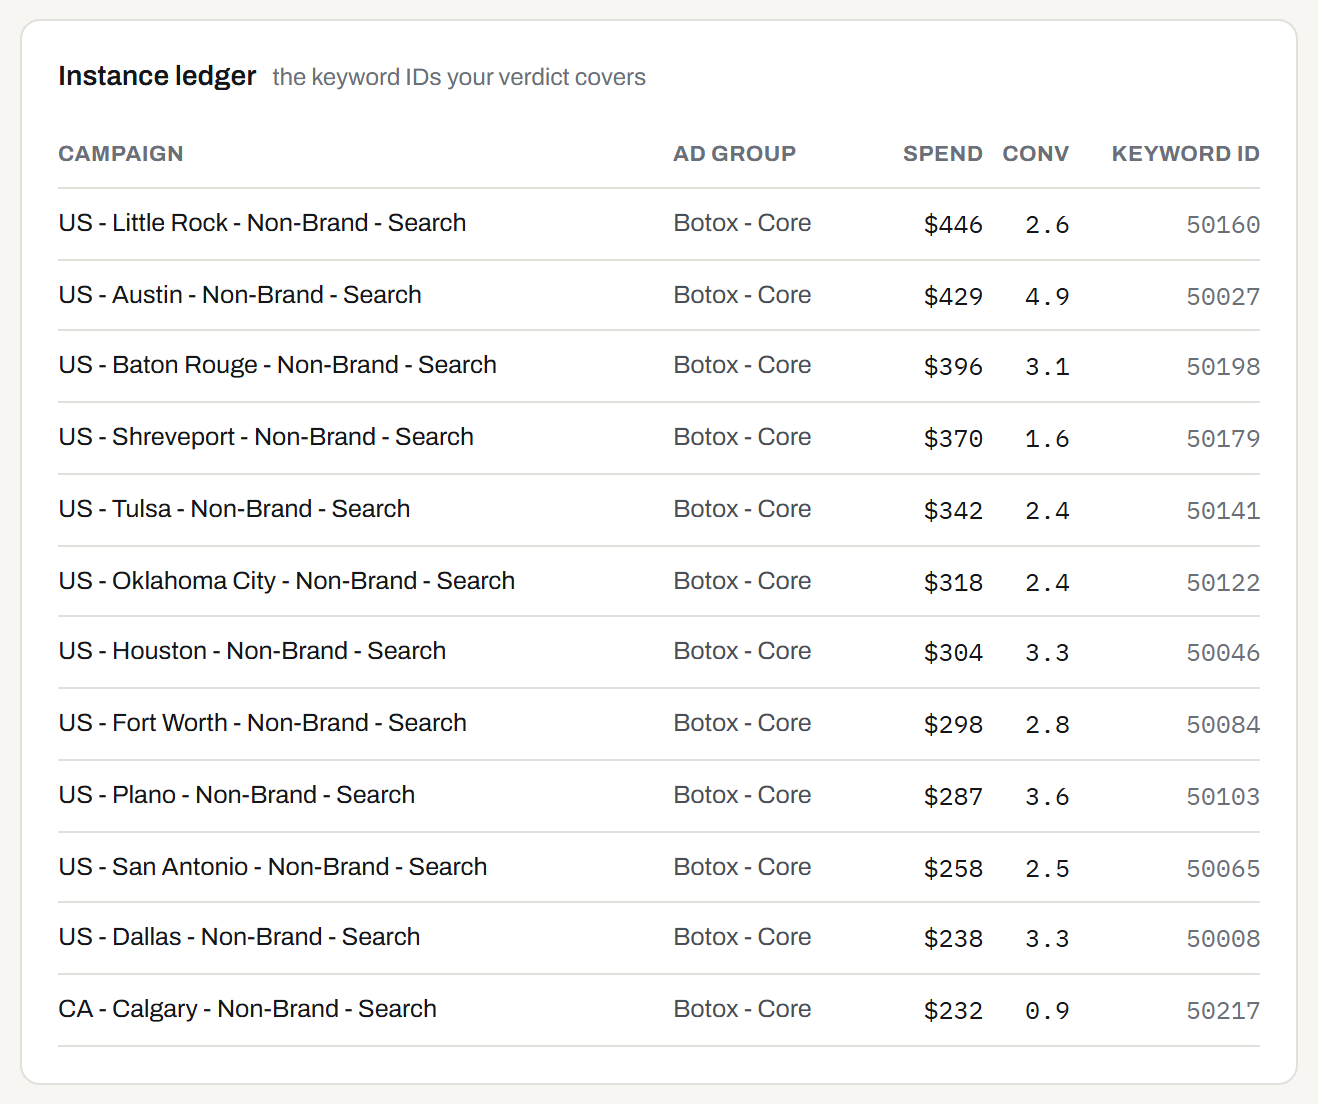This screenshot has height=1104, width=1318.
Task: Click the $232 spend value
Action: [x=954, y=1011]
